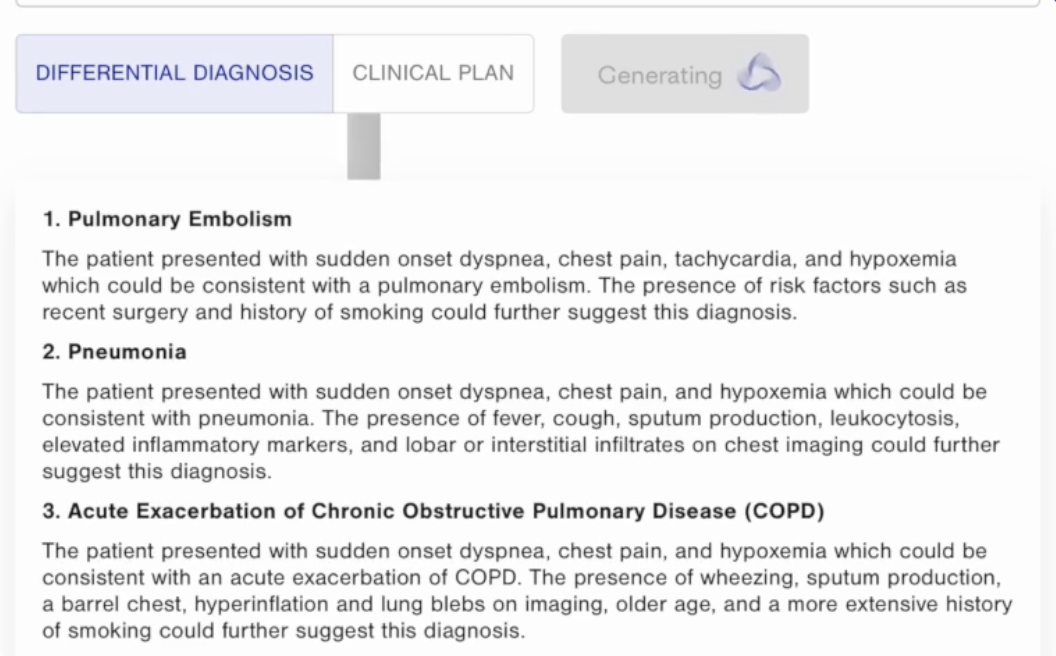Click the Generating button label

pos(659,75)
